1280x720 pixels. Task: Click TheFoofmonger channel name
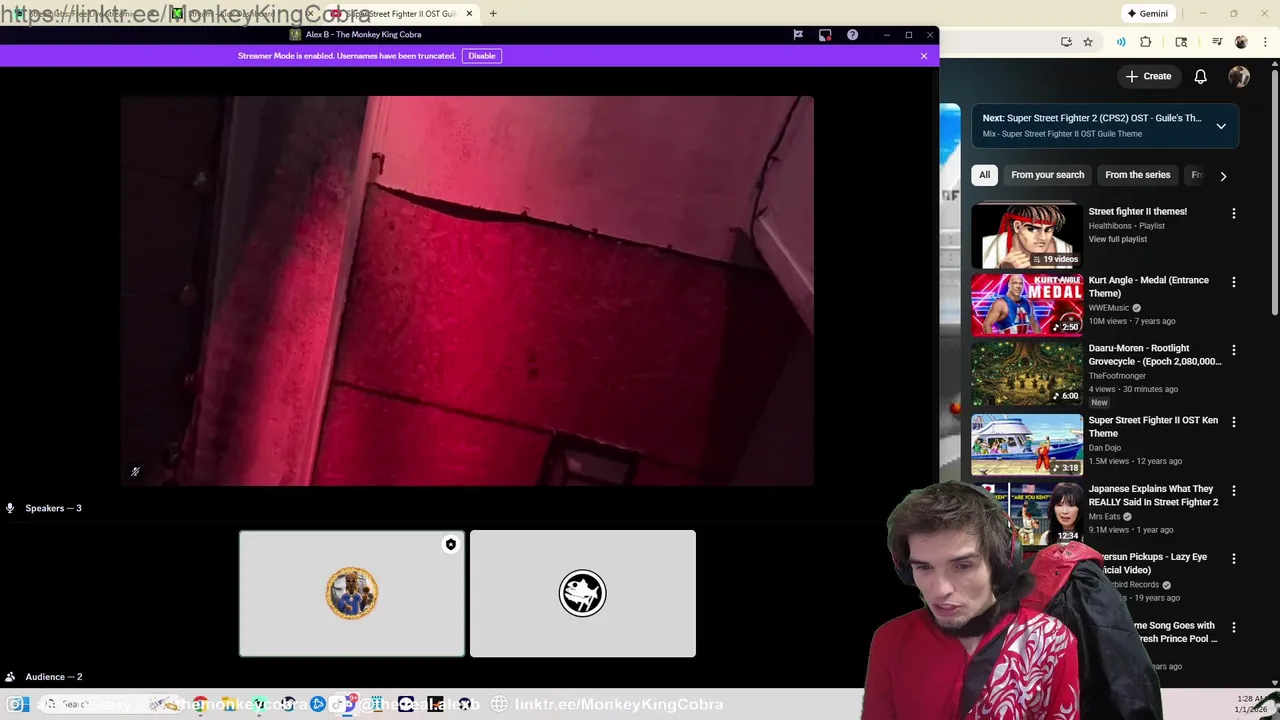tap(1117, 376)
